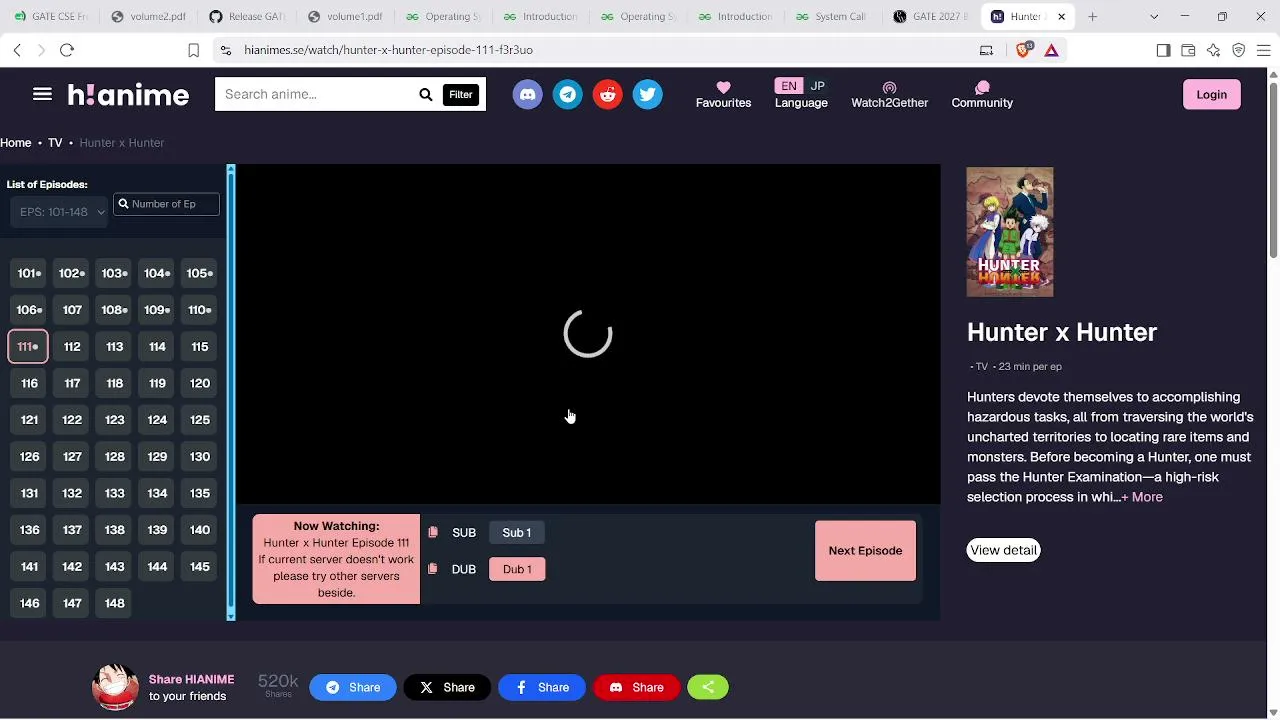Go back to the previous page

[x=17, y=50]
